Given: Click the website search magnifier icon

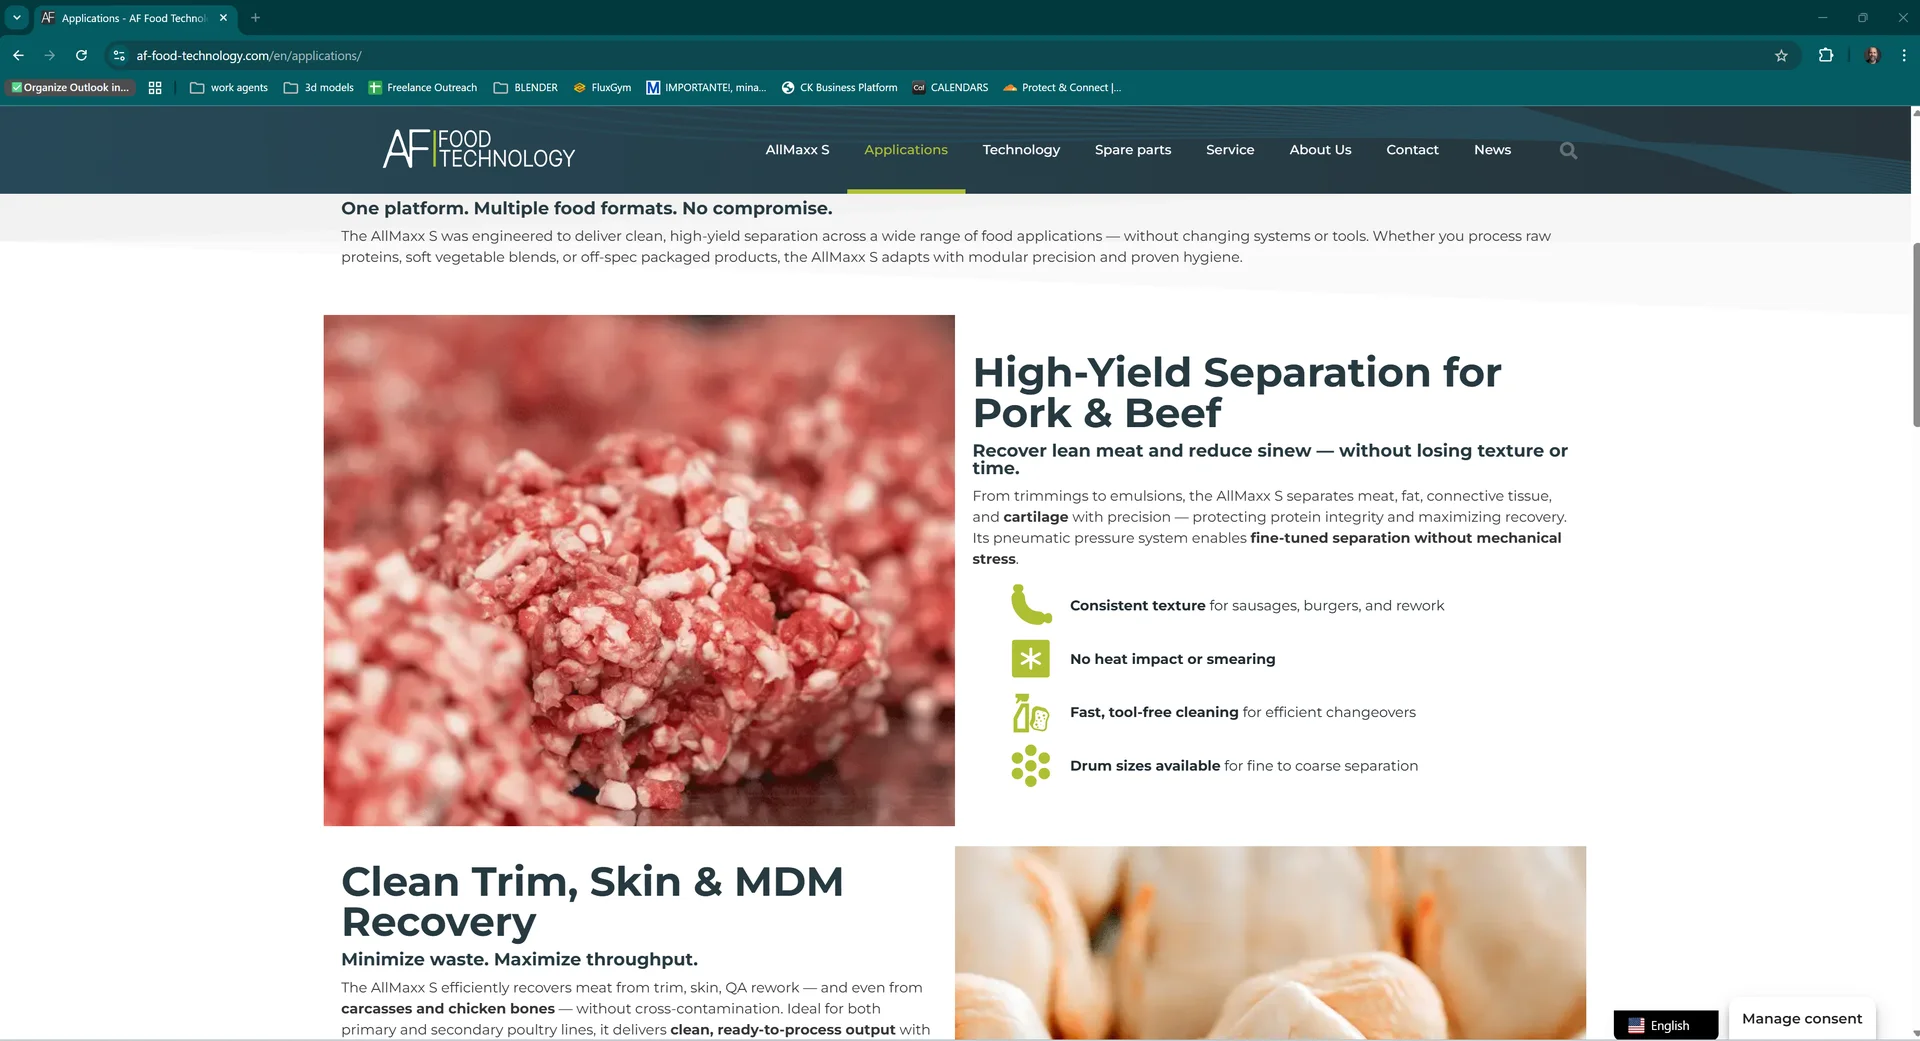Looking at the screenshot, I should tap(1568, 151).
